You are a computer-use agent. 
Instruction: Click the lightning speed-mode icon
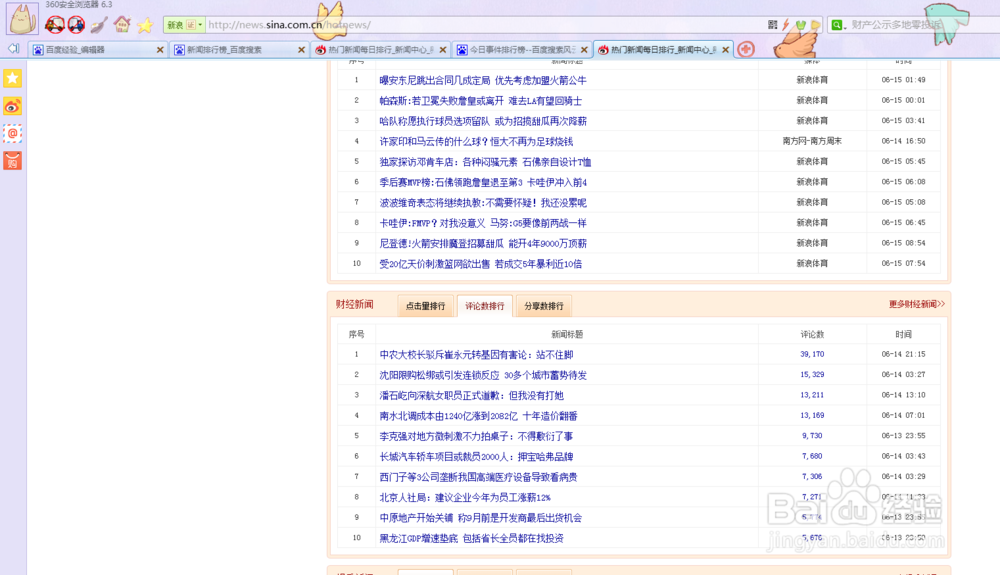tap(786, 25)
